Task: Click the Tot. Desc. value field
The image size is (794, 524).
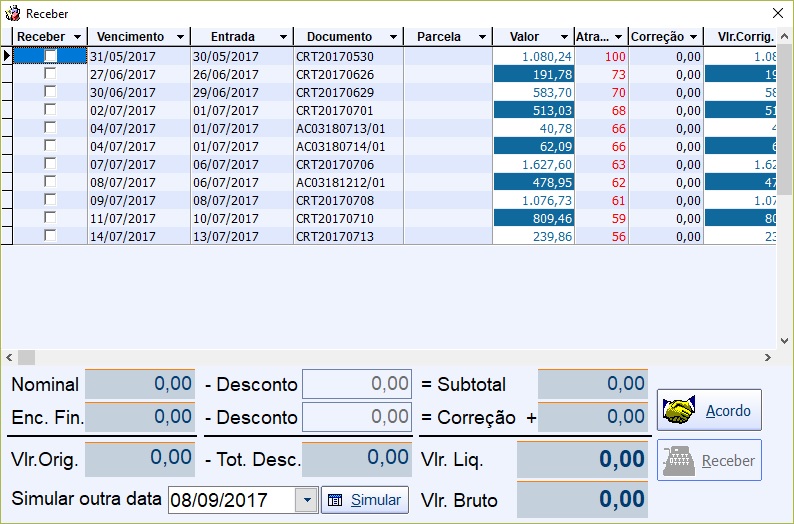Action: pos(357,459)
